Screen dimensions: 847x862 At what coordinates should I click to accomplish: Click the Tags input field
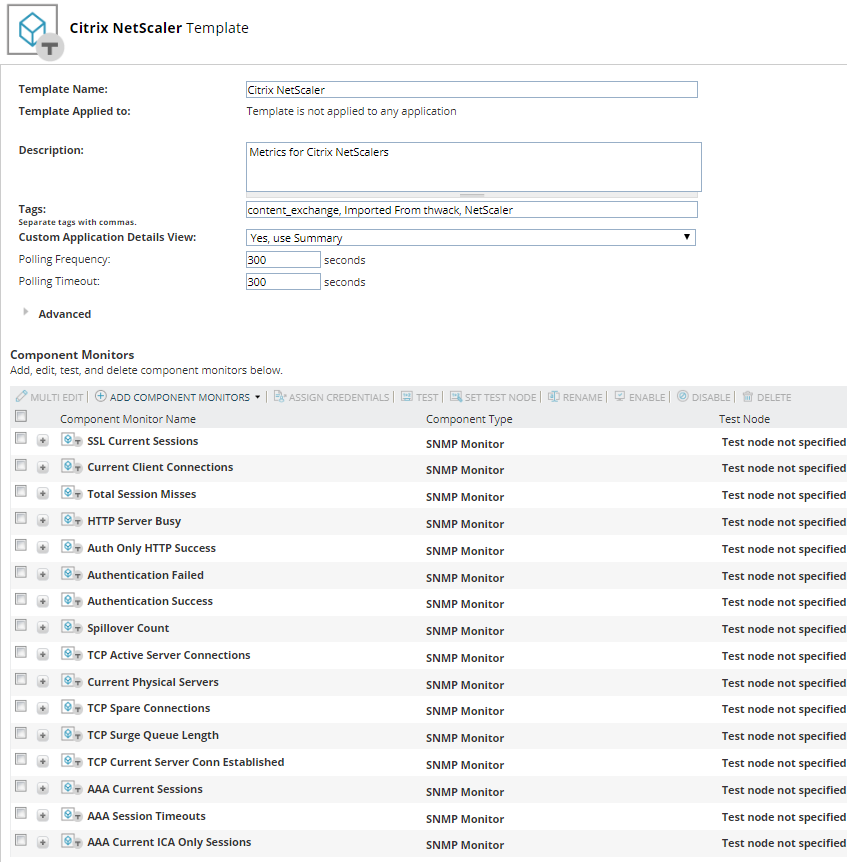(x=472, y=209)
